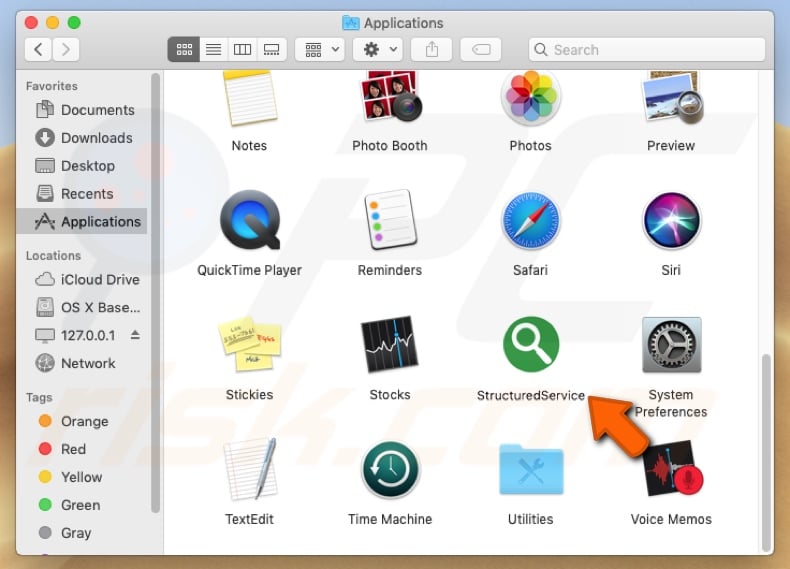
Task: Open the Action gear dropdown menu
Action: 378,49
